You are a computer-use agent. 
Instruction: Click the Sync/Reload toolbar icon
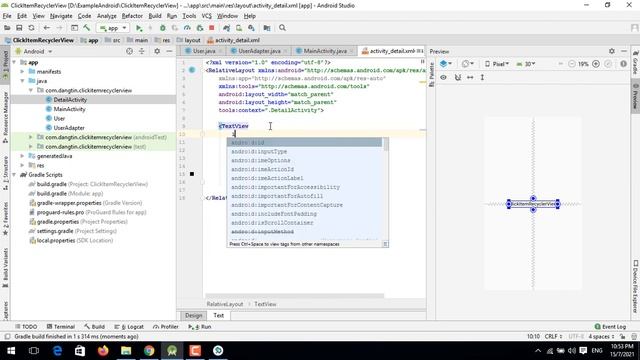click(31, 28)
